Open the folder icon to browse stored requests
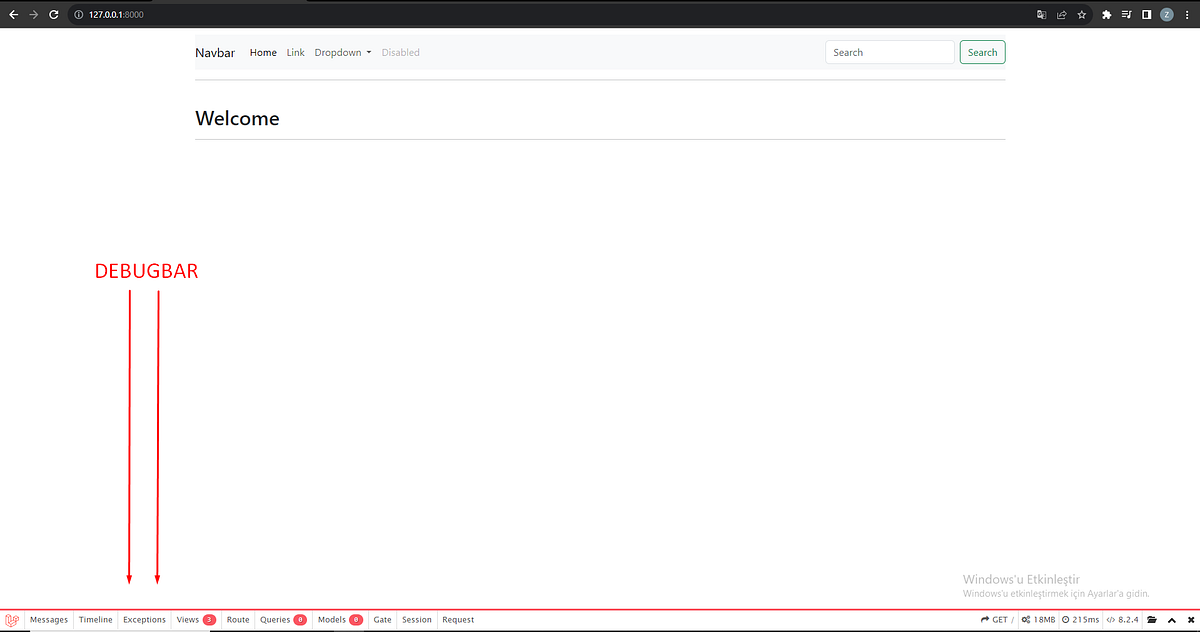 [1151, 619]
